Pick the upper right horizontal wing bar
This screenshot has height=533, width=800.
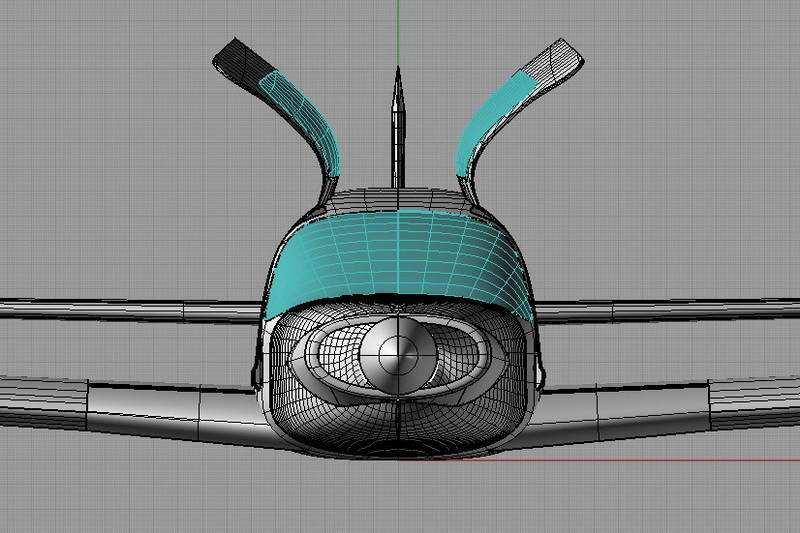667,310
